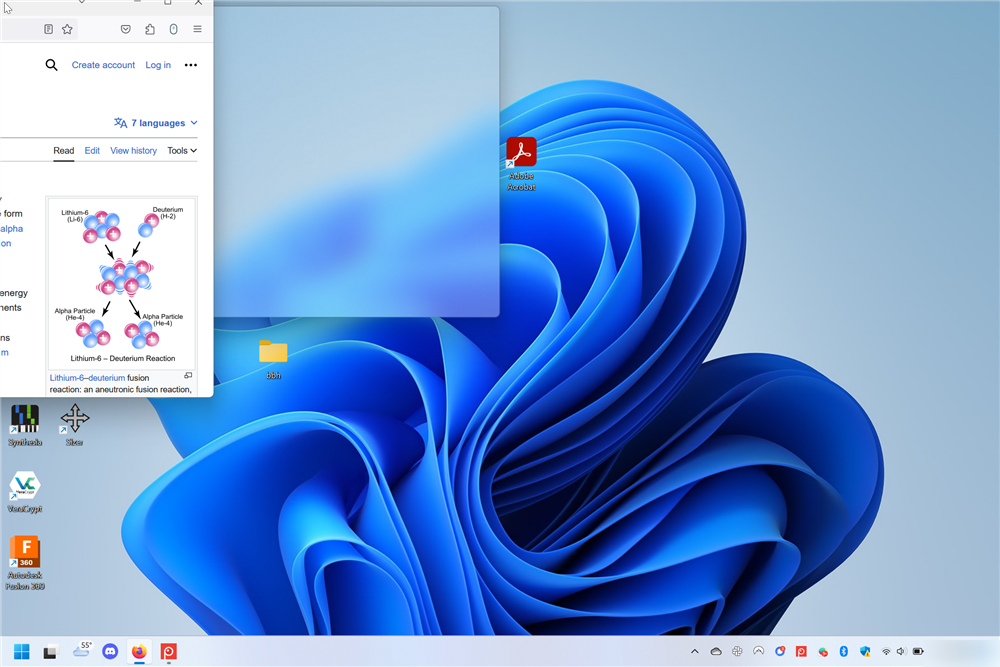
Task: Open the Lithium-6 Deuterium Reaction diagram thumbnail
Action: click(x=122, y=283)
